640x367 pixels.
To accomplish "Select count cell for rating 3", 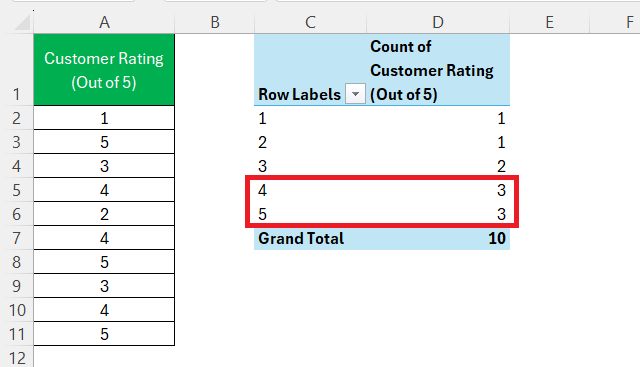I will (438, 166).
